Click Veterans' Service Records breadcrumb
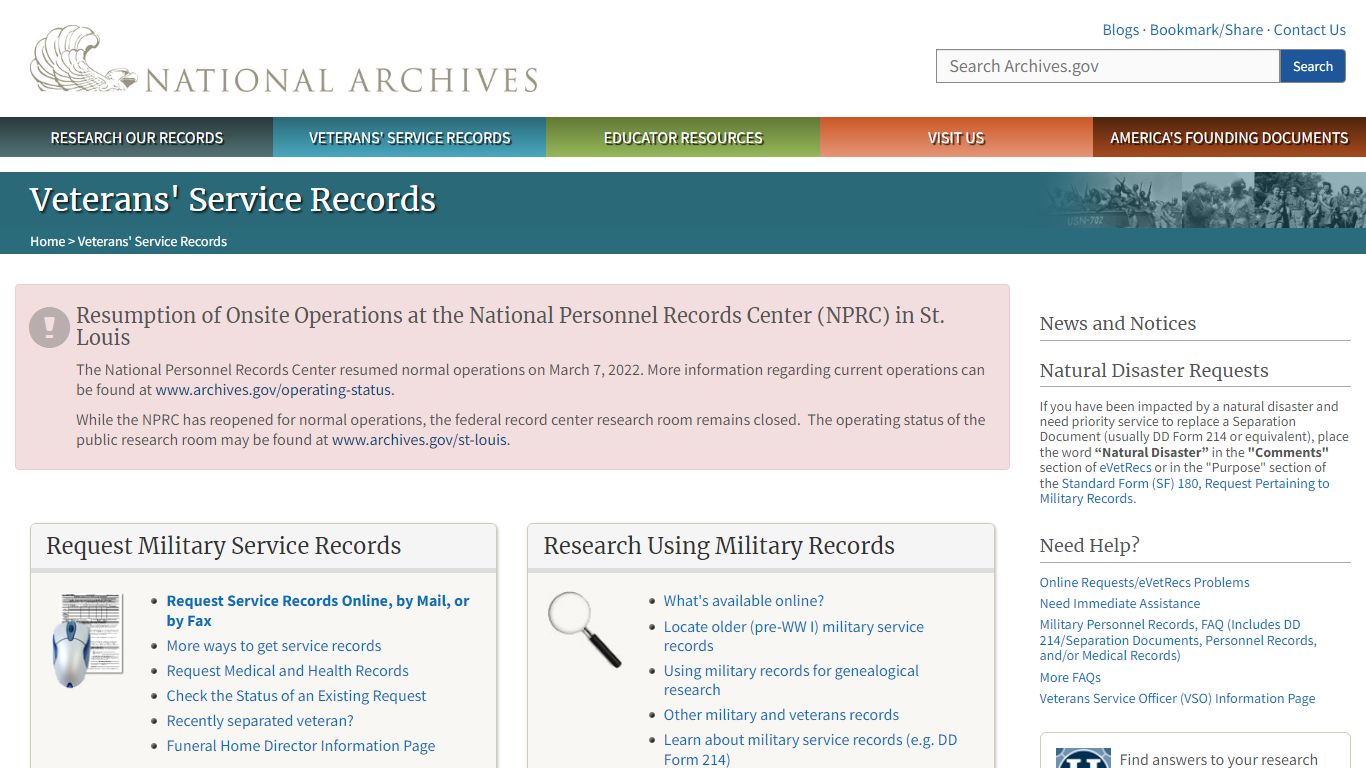Screen dimensions: 1366x768 click(152, 241)
